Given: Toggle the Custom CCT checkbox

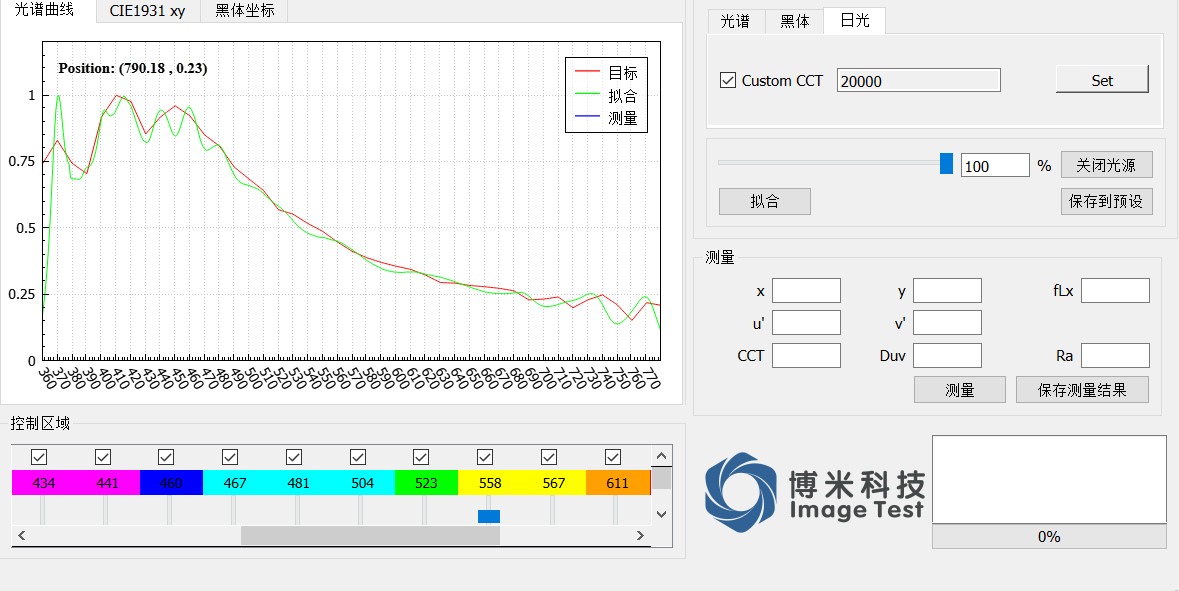Looking at the screenshot, I should [x=728, y=80].
